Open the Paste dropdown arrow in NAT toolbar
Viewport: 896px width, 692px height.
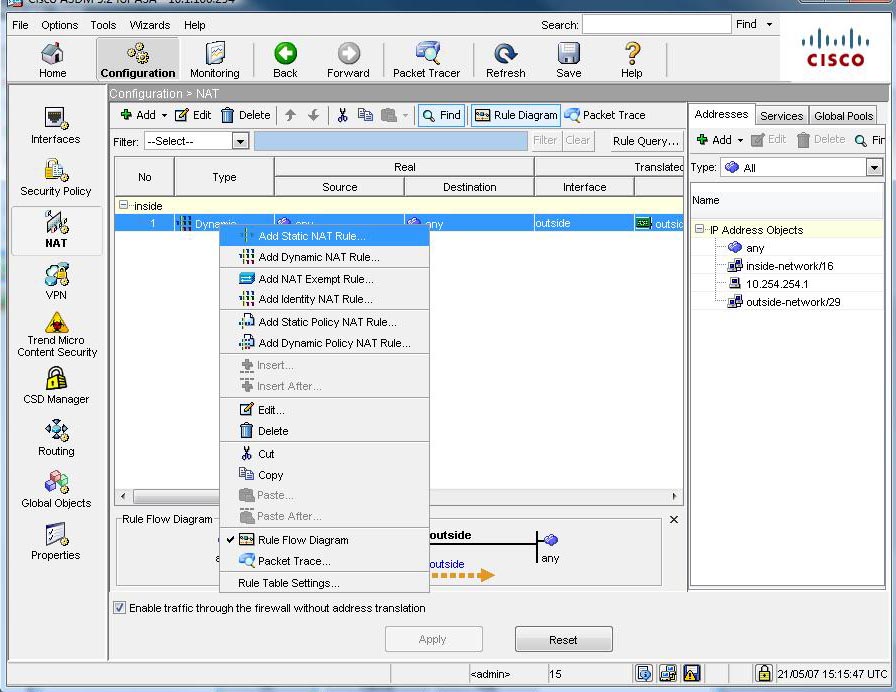pos(405,115)
